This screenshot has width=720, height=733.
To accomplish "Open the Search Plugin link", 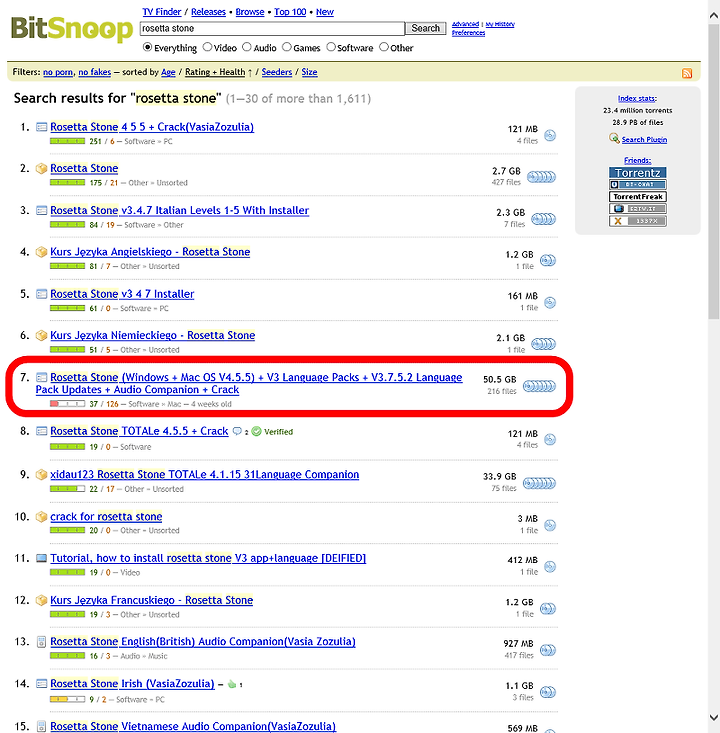I will [644, 139].
